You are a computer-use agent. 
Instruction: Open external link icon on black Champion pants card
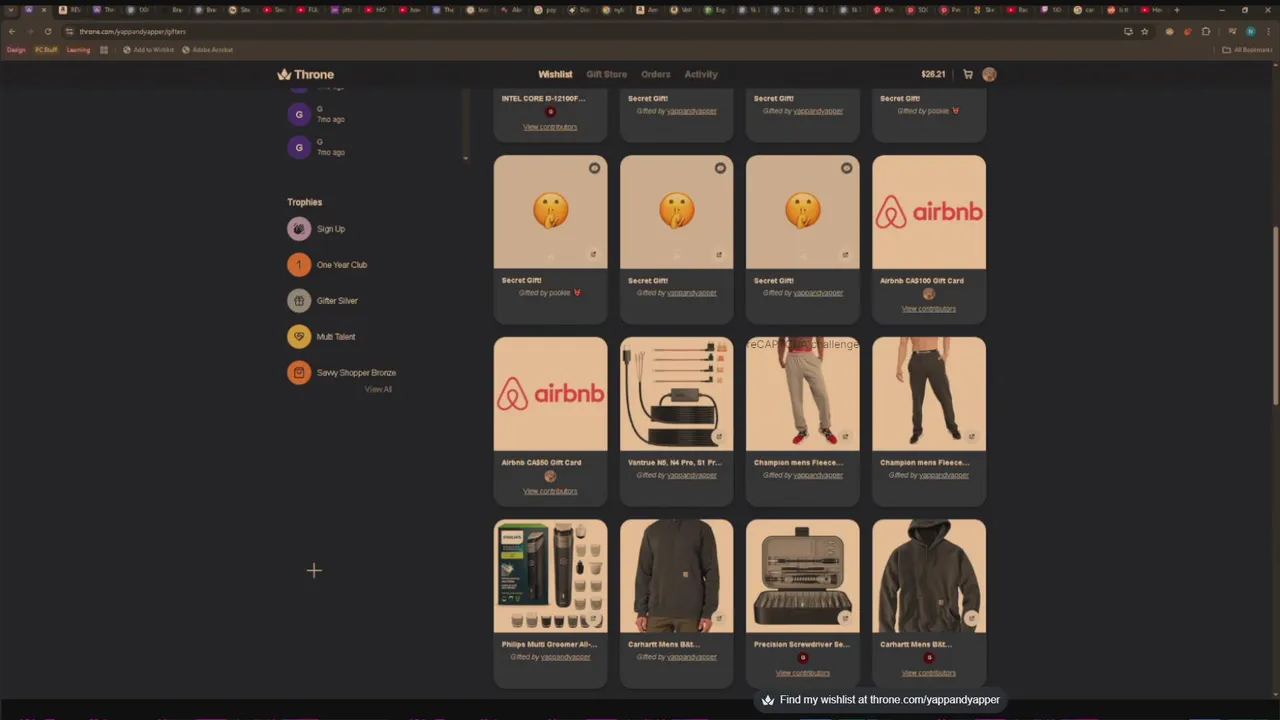tap(971, 436)
